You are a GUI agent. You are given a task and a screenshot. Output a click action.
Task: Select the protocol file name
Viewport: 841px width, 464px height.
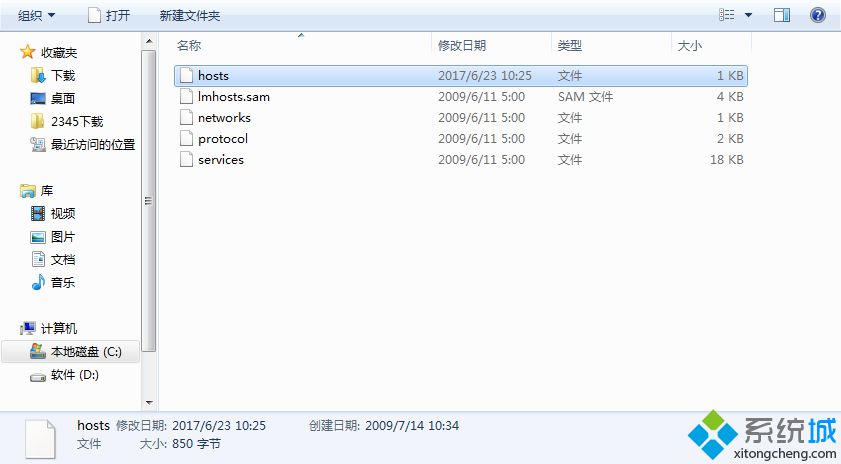(x=223, y=138)
